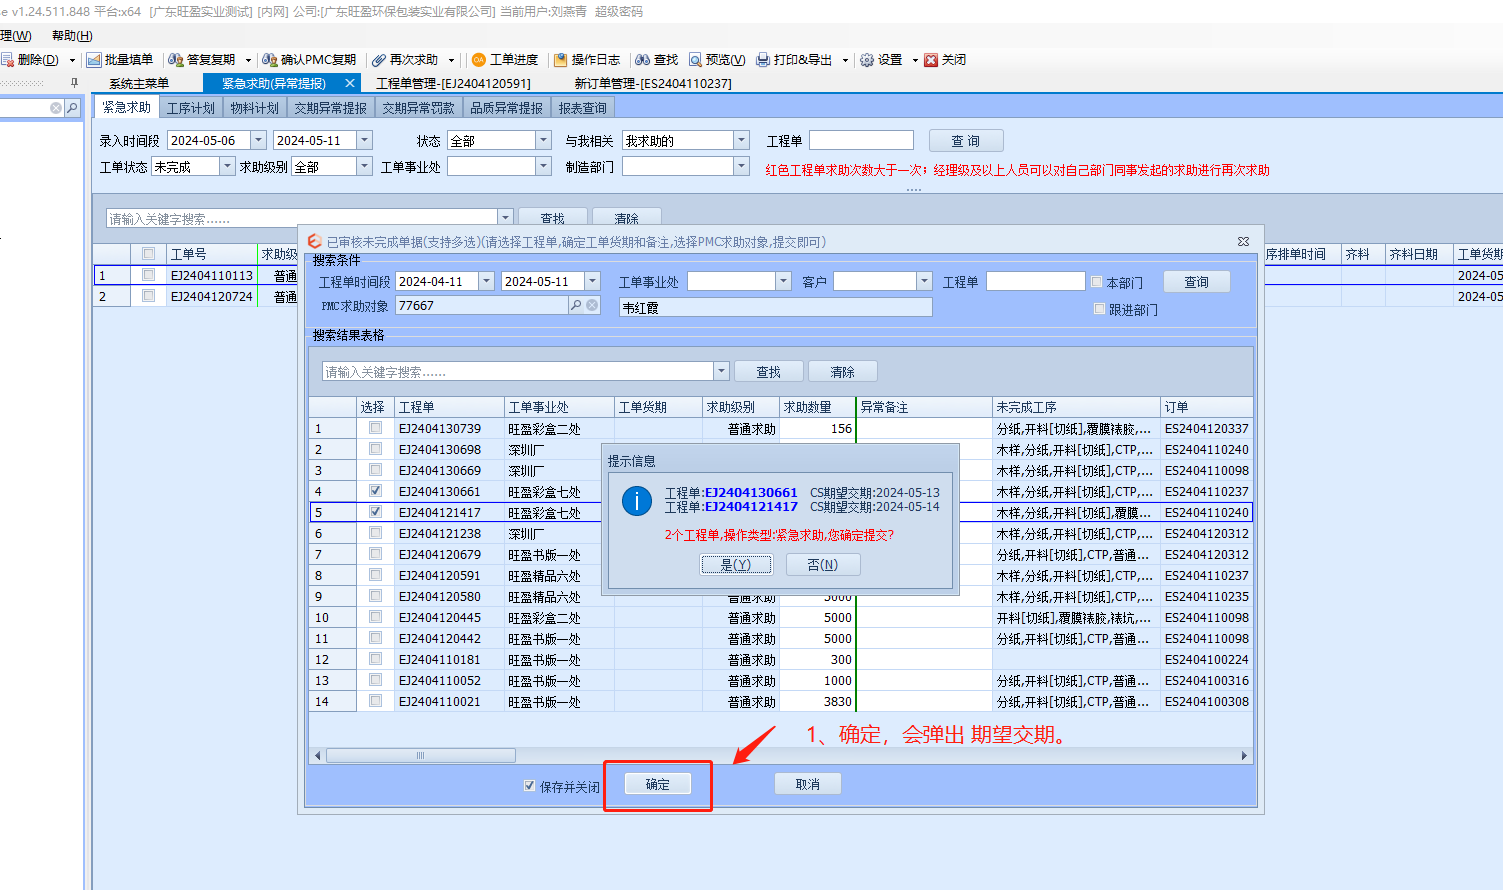Click the magnifier icon in PMC求助对象 field
The height and width of the screenshot is (890, 1503).
pyautogui.click(x=576, y=305)
